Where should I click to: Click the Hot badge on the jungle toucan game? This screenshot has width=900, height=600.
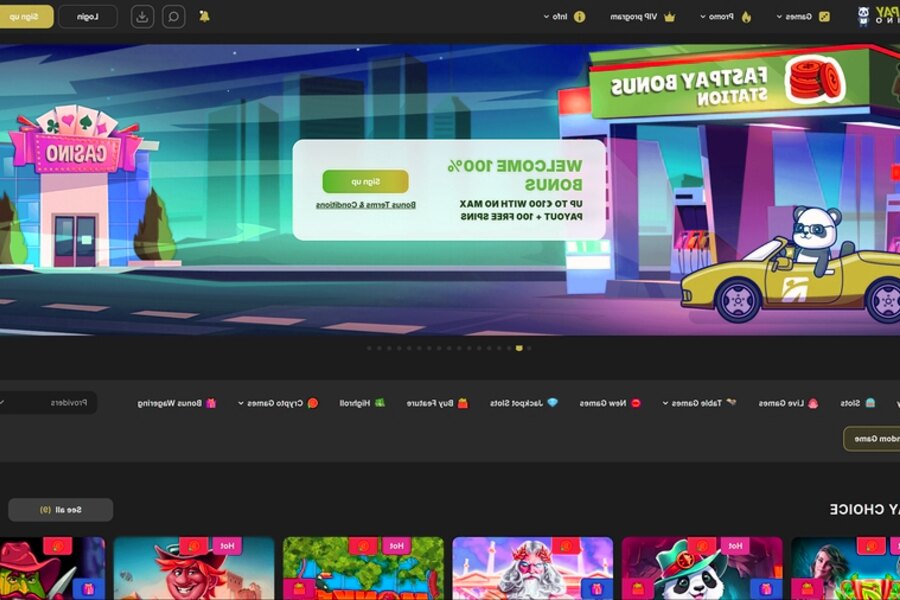(x=397, y=546)
